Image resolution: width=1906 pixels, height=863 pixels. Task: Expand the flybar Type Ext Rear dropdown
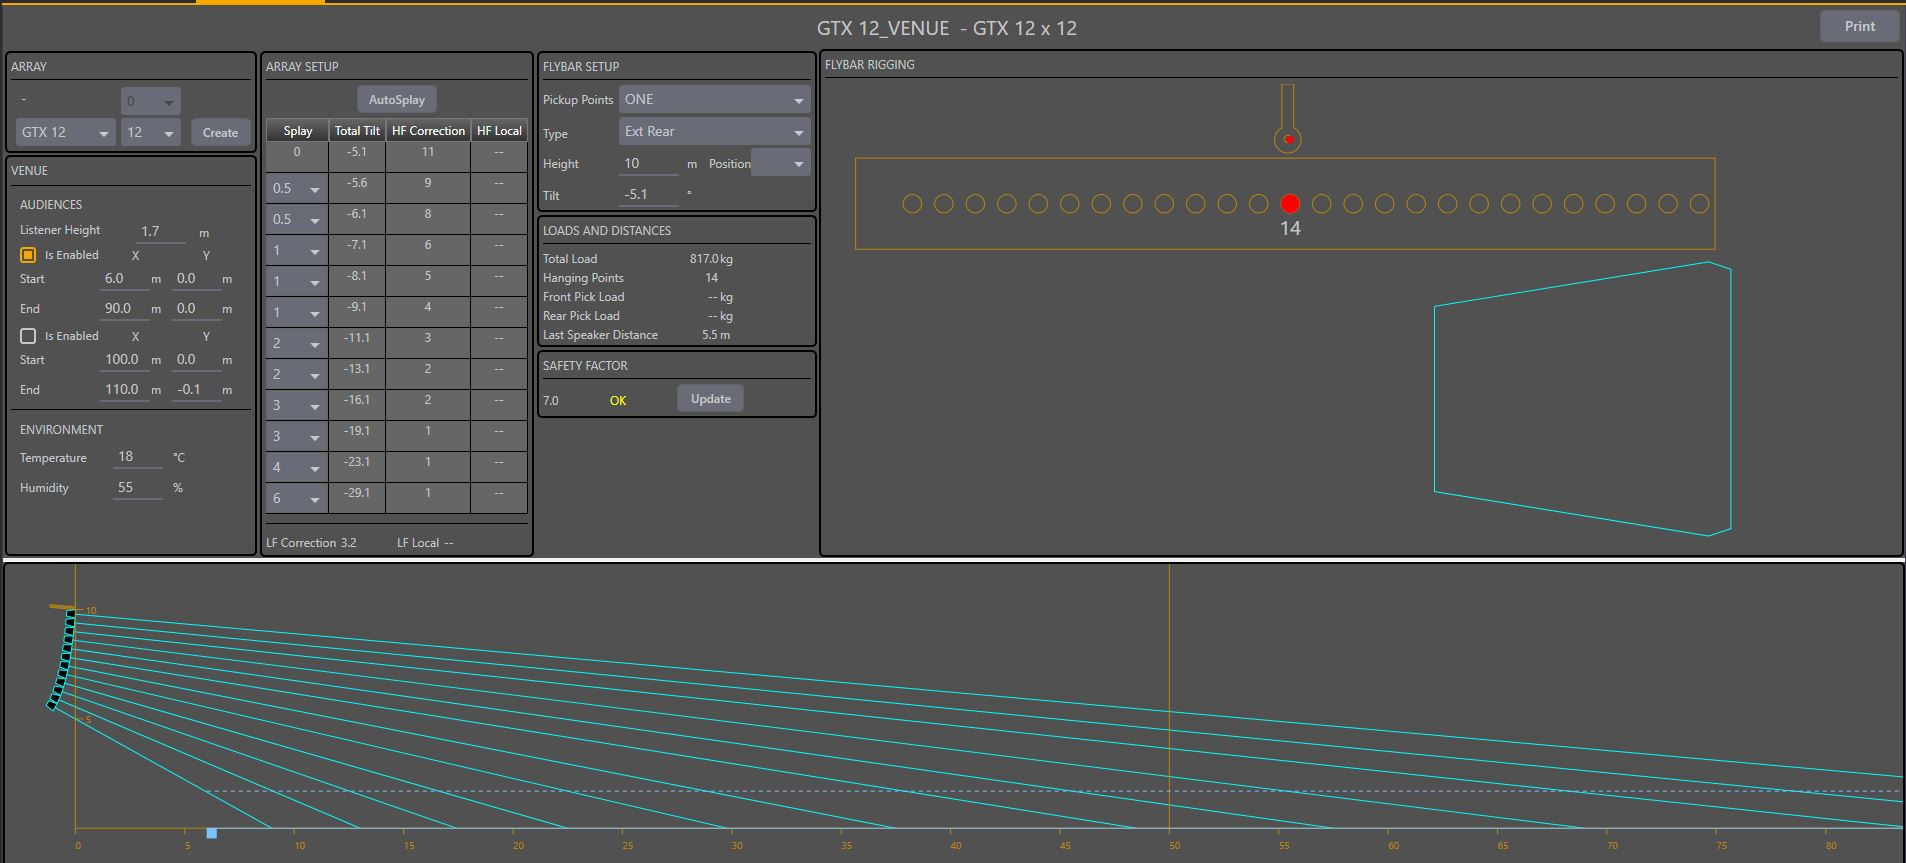coord(714,132)
